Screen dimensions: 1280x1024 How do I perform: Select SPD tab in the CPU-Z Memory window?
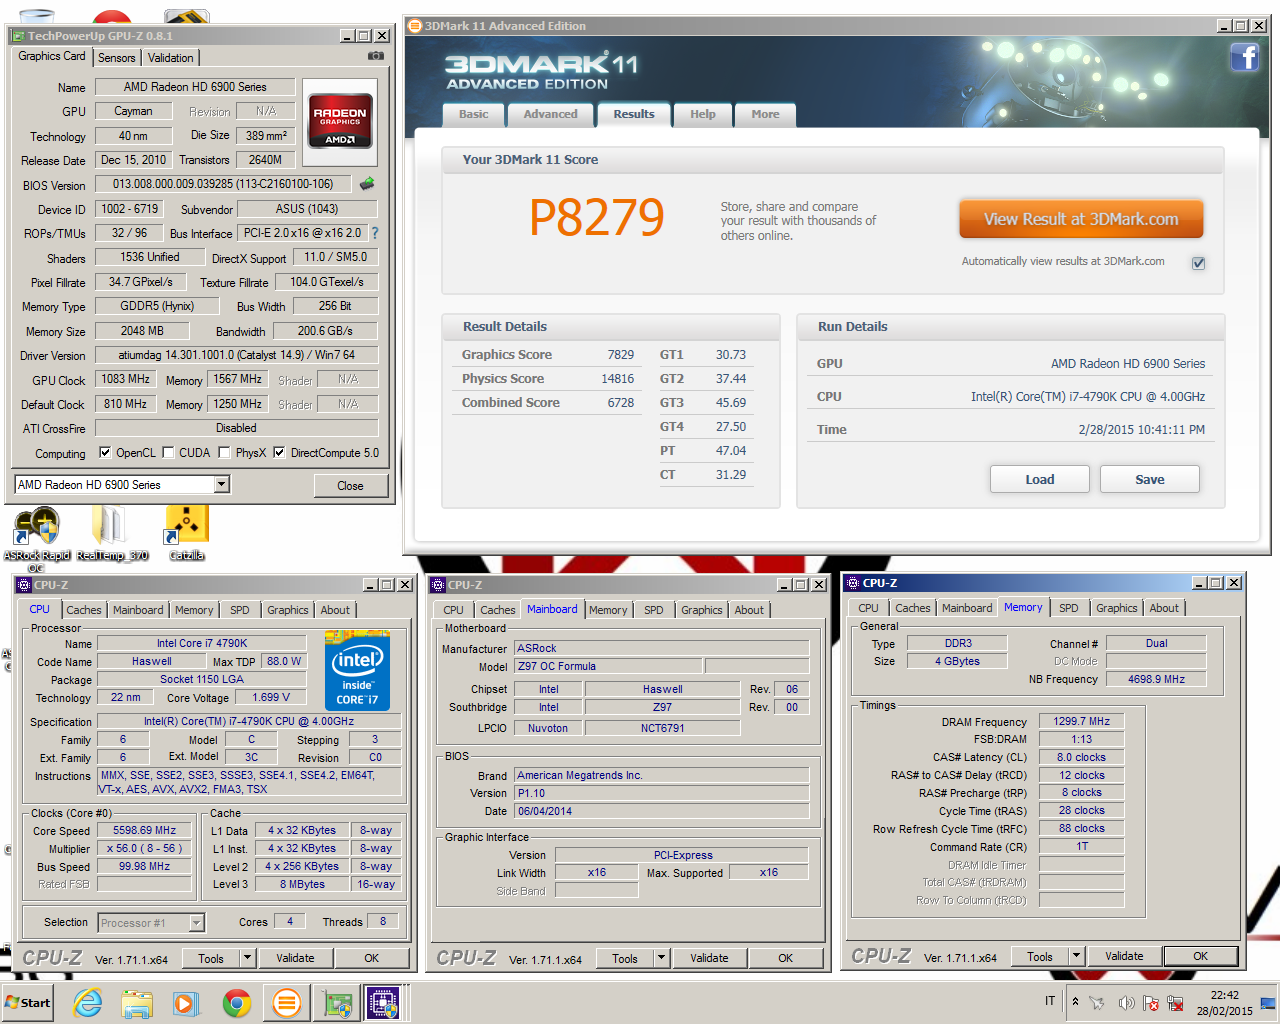[x=1069, y=608]
